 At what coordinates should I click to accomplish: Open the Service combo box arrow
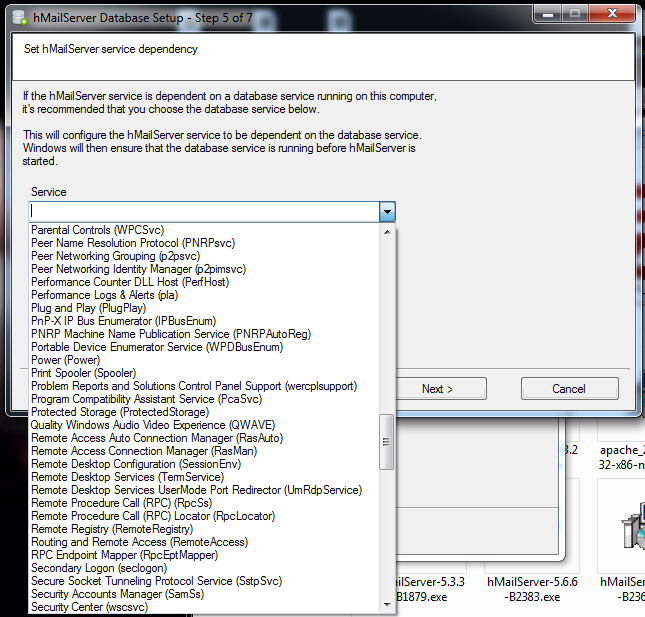click(x=387, y=212)
